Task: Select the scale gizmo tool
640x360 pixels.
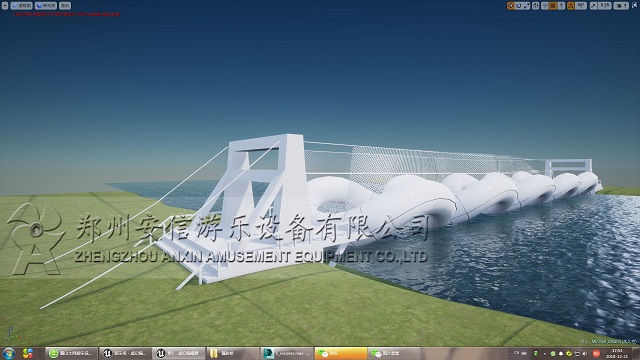Action: (x=526, y=6)
